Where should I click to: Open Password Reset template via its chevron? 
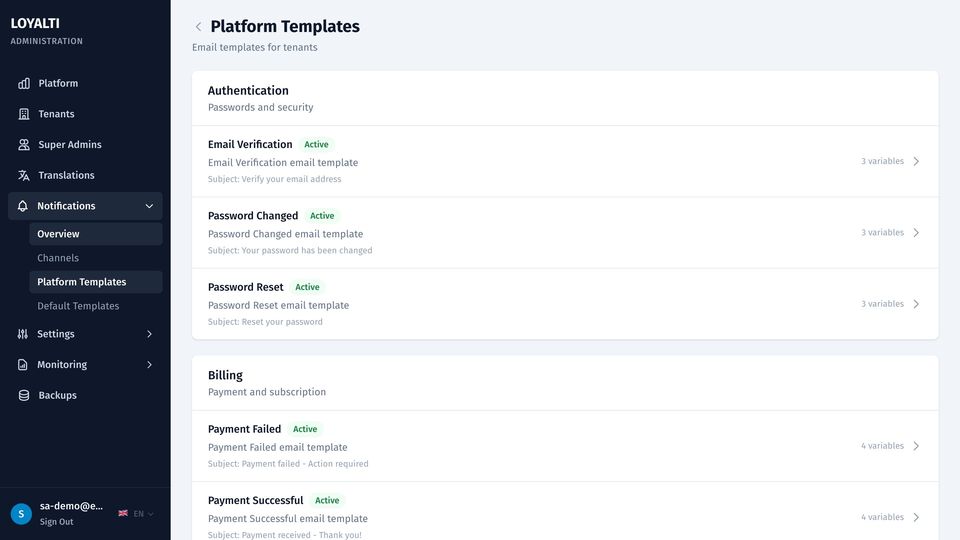click(916, 304)
